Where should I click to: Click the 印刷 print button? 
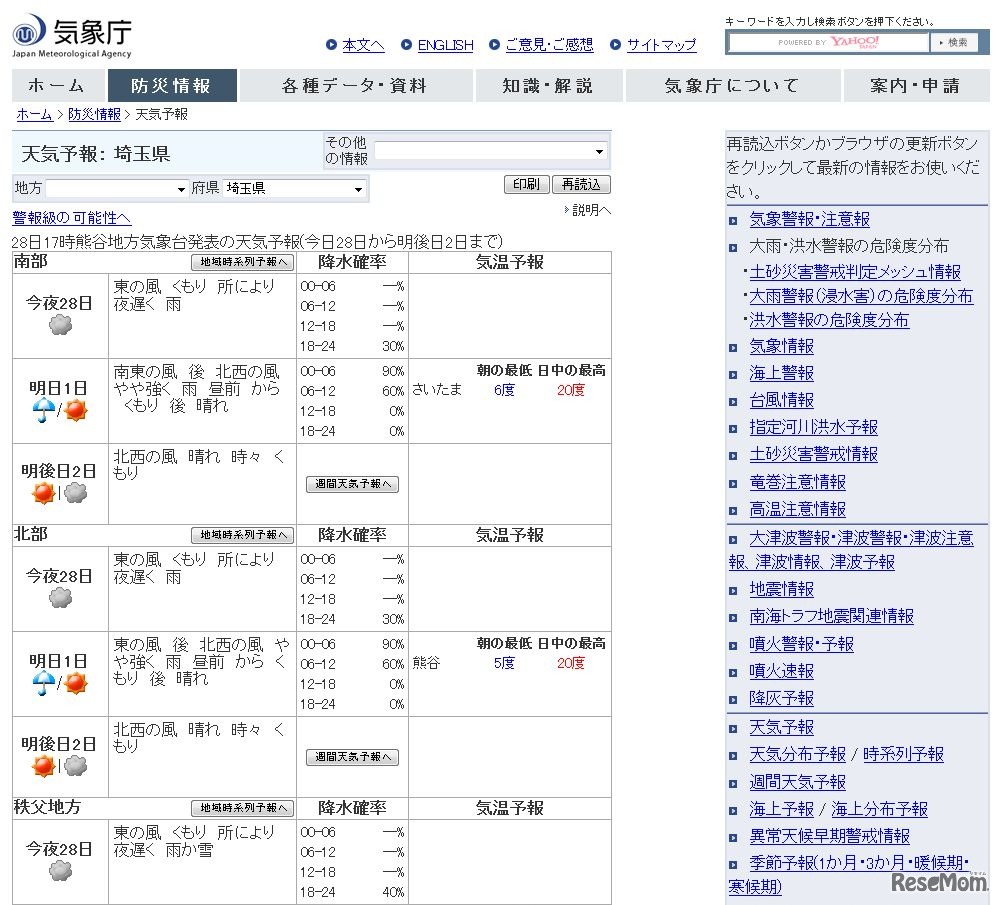point(525,185)
